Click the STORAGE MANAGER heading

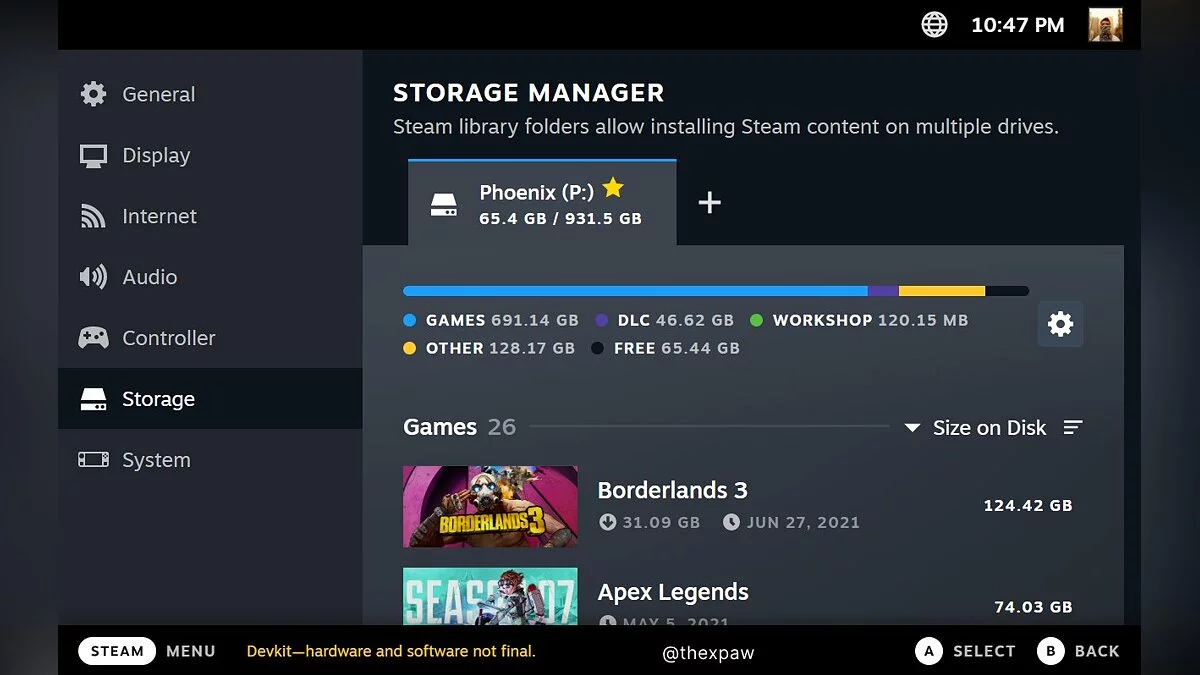point(528,93)
